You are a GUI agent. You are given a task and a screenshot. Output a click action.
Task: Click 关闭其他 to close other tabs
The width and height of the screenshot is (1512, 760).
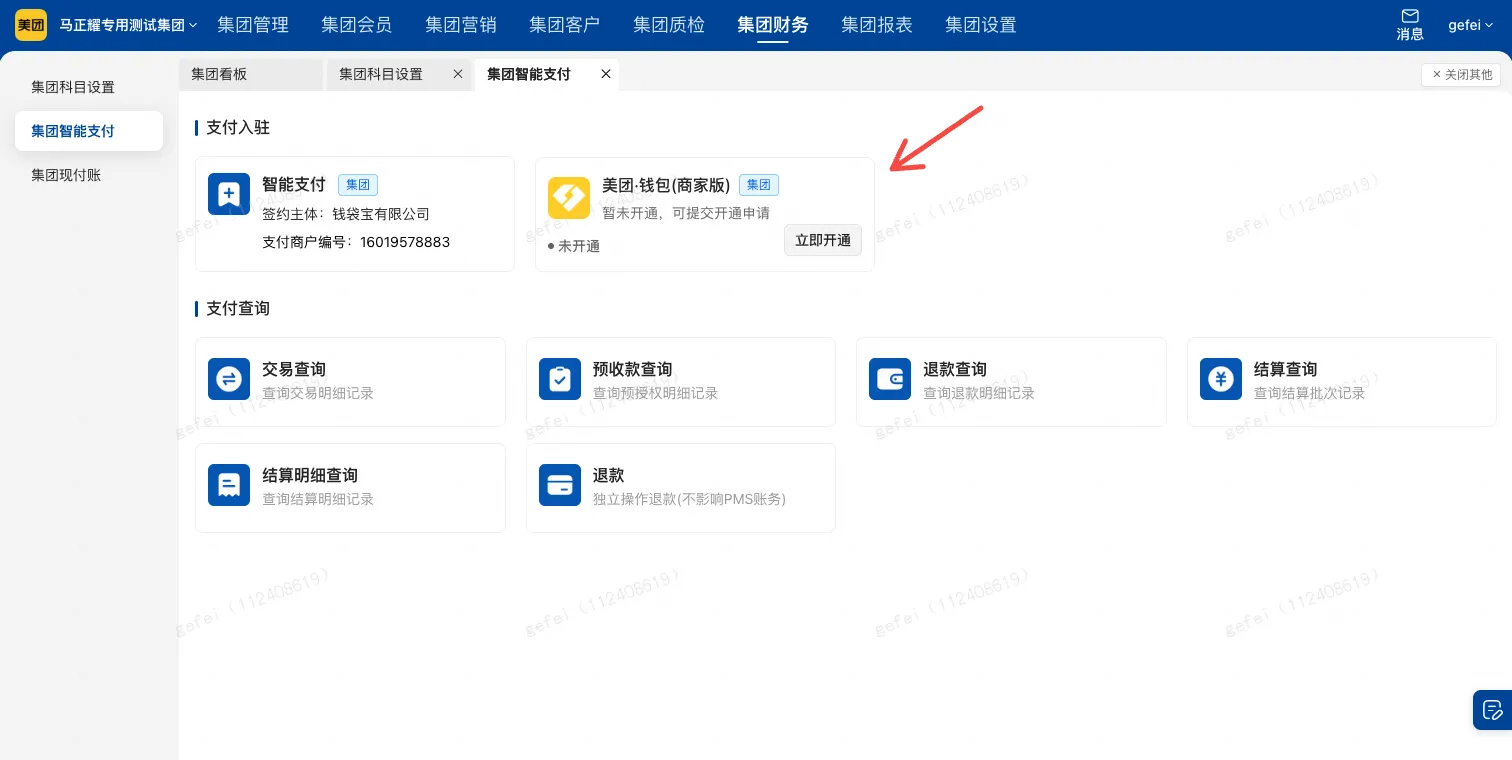pyautogui.click(x=1460, y=74)
